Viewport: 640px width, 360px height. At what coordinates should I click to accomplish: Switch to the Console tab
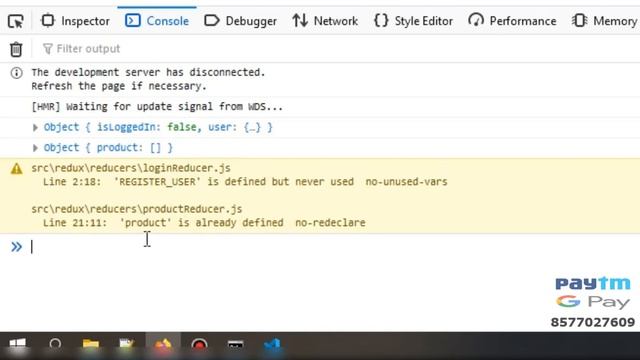[x=157, y=21]
